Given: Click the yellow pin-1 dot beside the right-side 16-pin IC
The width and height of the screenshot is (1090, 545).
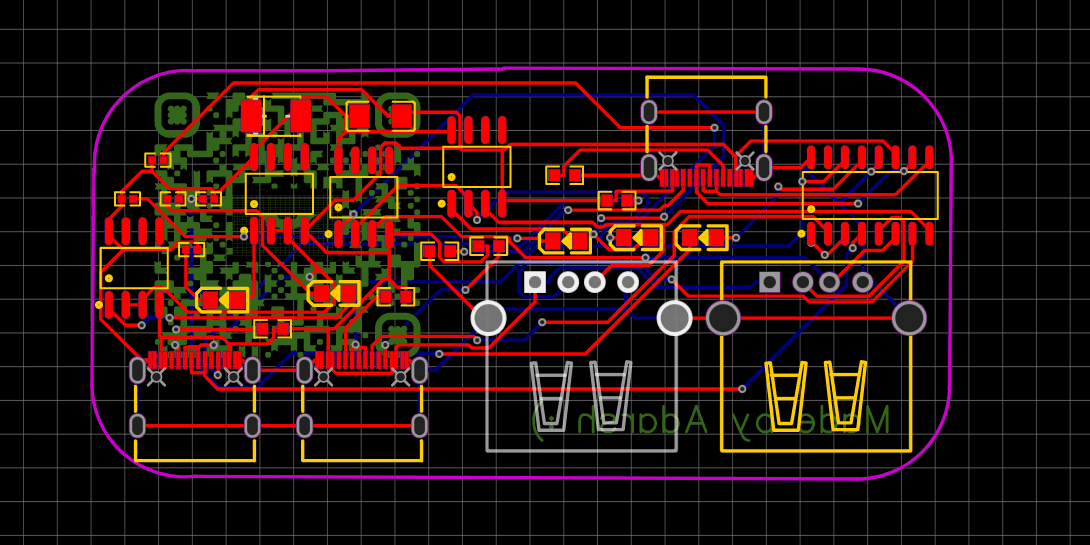Looking at the screenshot, I should [802, 234].
